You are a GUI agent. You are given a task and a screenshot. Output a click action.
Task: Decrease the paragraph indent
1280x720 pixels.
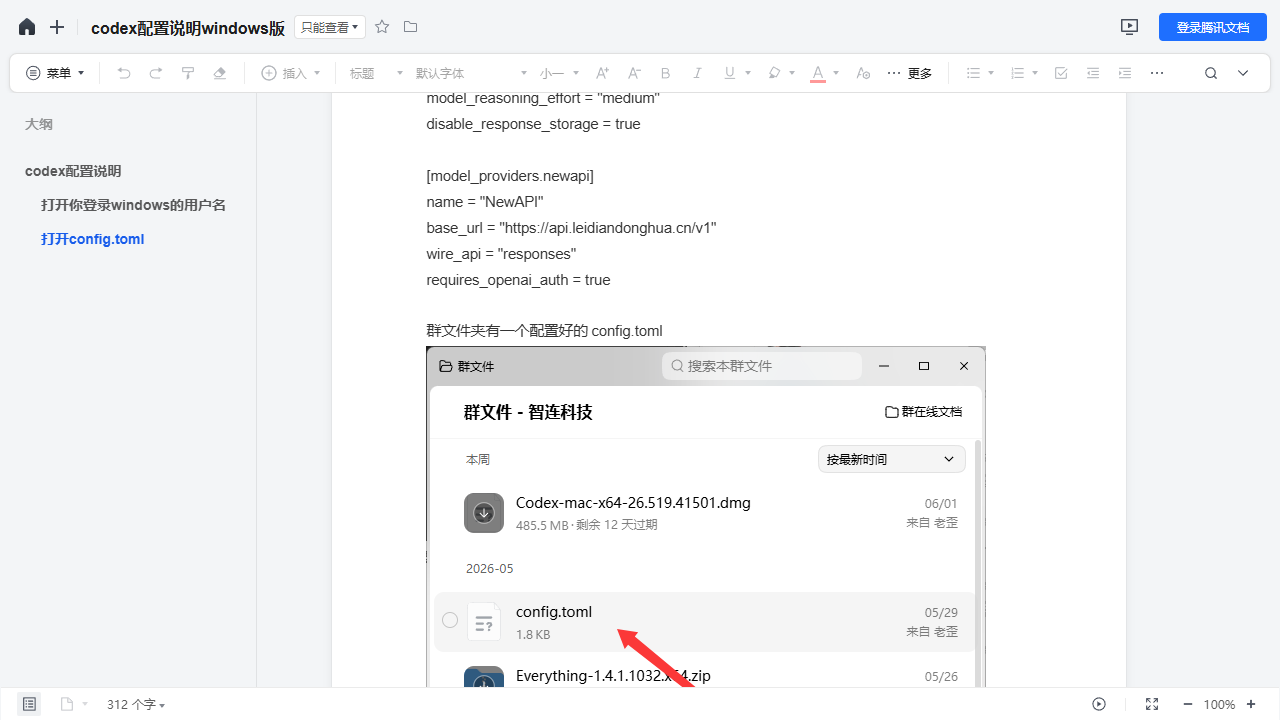pyautogui.click(x=1093, y=73)
